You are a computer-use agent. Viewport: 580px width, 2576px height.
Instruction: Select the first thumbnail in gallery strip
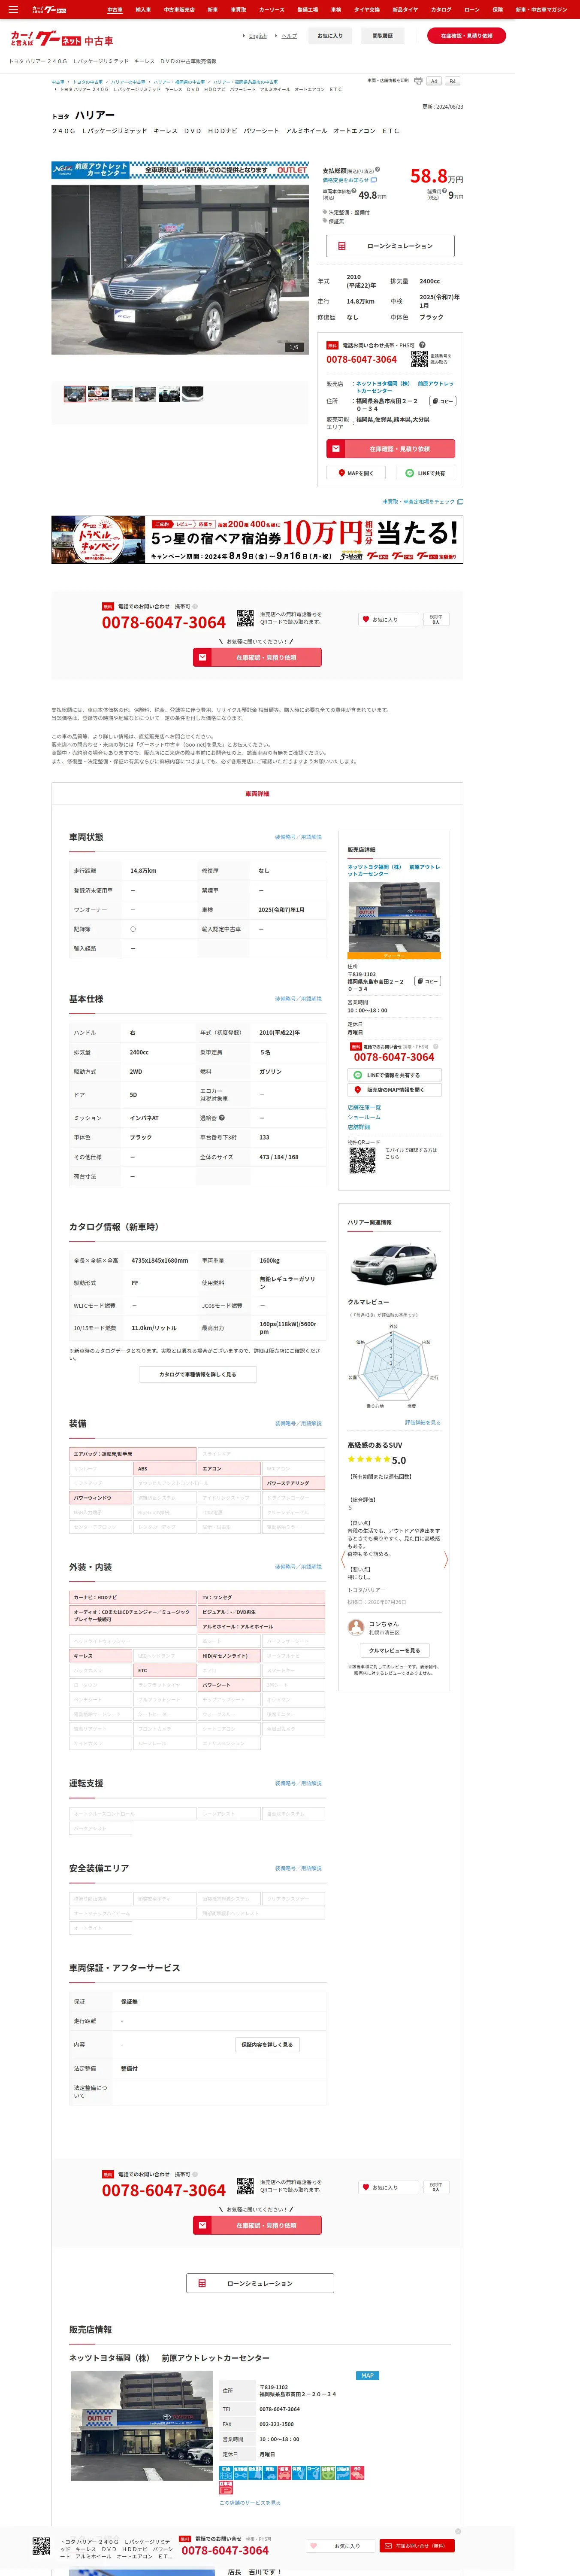point(75,394)
